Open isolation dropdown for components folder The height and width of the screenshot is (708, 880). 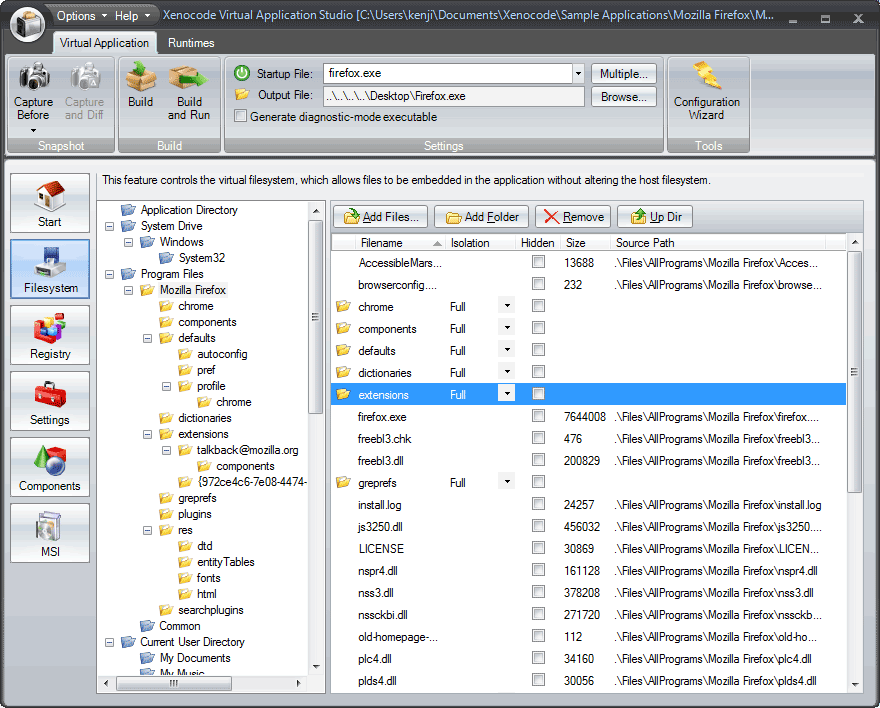pyautogui.click(x=507, y=328)
